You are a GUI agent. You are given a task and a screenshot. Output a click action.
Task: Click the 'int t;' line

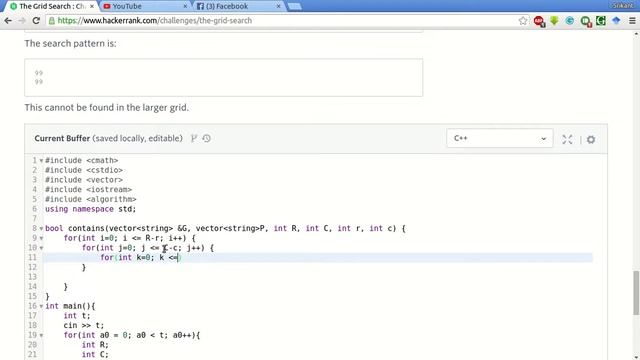click(77, 316)
